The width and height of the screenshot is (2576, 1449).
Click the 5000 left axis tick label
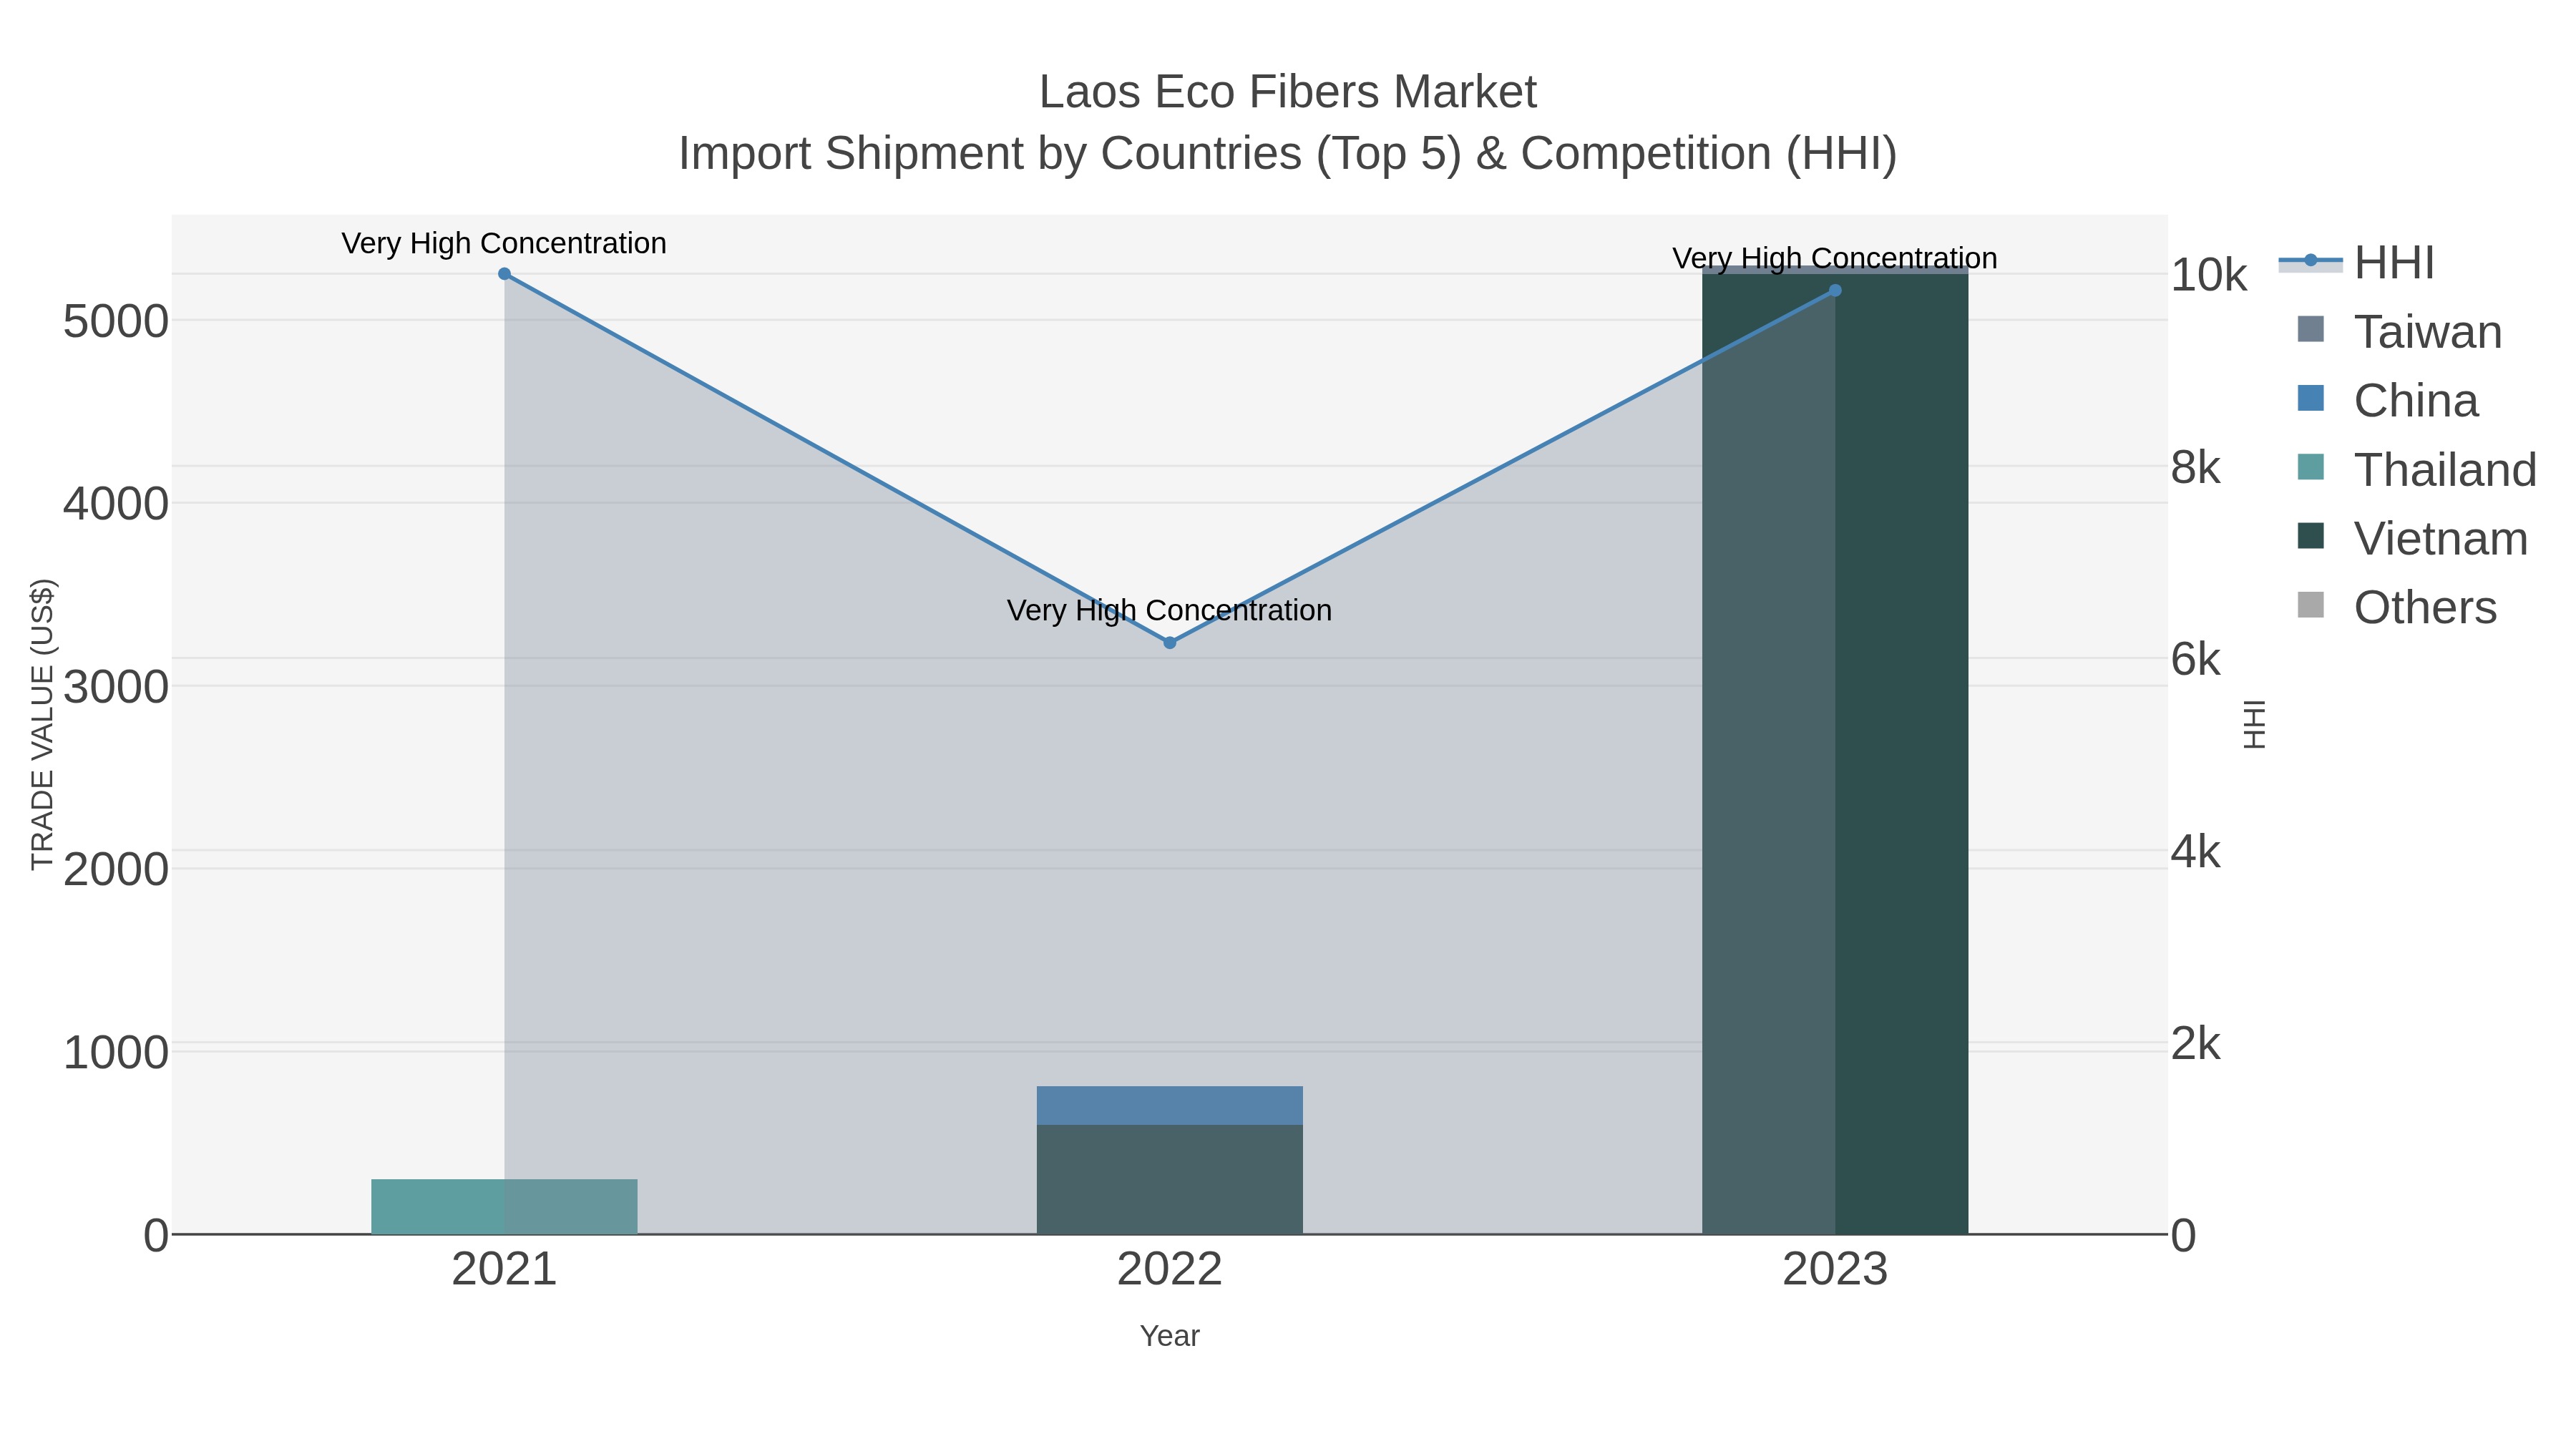click(116, 322)
